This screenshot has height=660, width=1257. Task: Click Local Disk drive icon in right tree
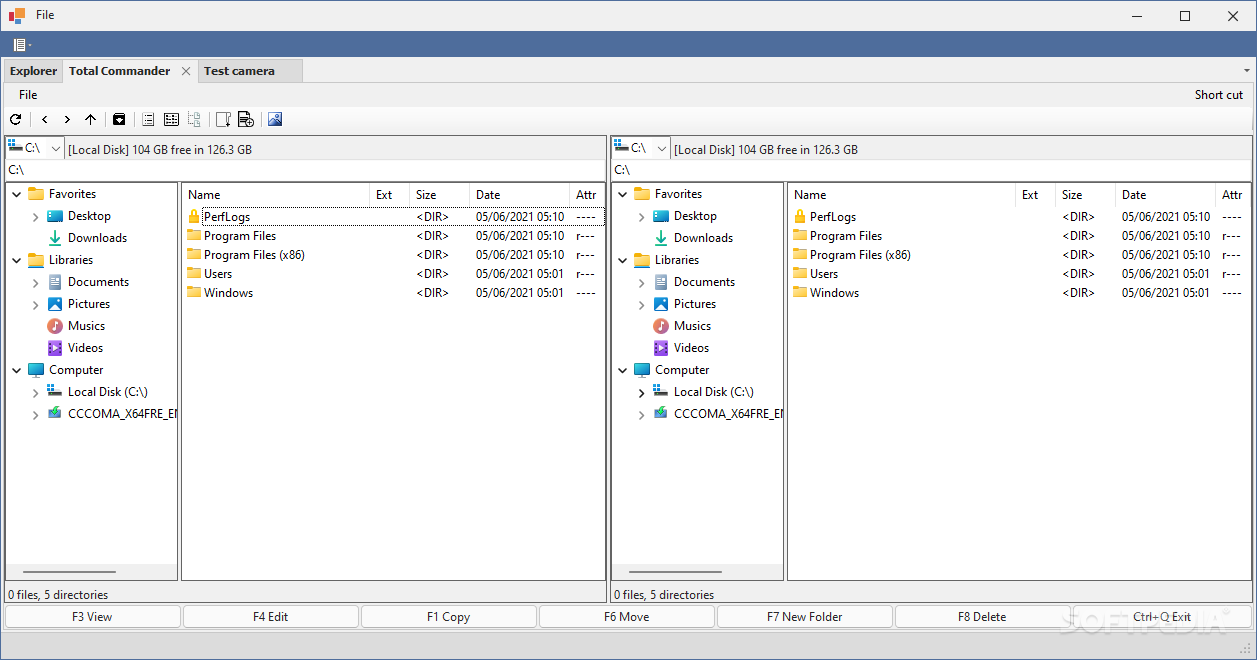click(661, 391)
